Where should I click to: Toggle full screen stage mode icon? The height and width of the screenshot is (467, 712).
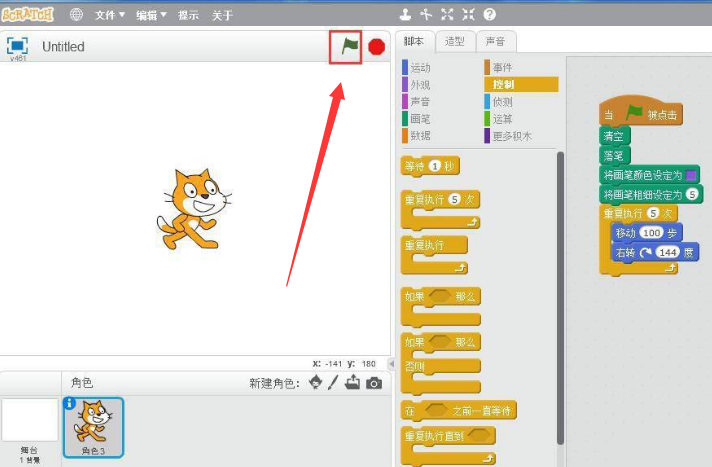17,46
